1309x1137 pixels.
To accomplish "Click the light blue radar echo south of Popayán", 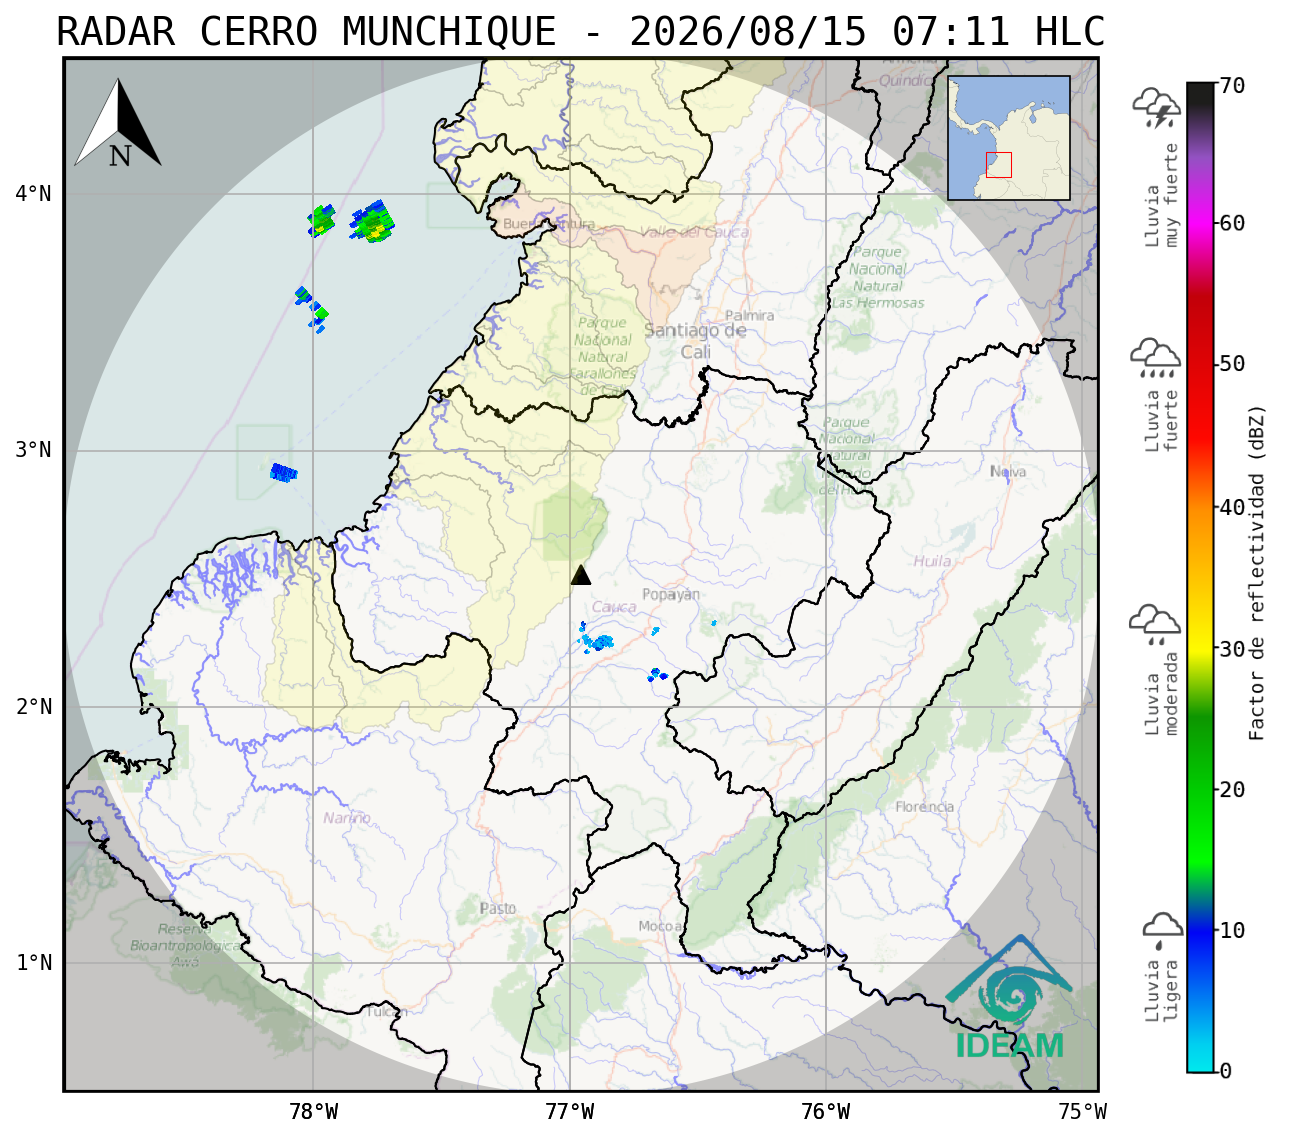I will 597,641.
